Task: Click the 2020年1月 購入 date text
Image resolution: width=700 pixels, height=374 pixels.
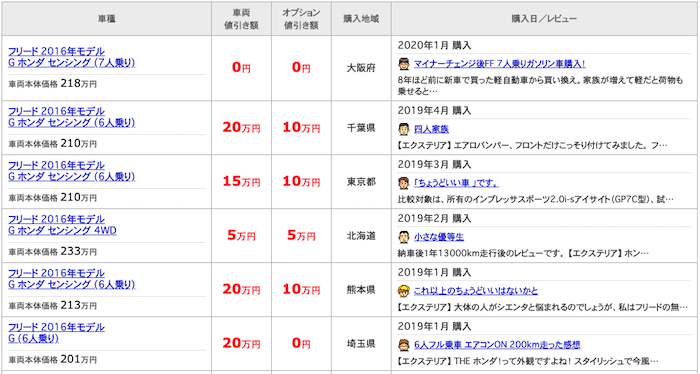Action: point(434,46)
